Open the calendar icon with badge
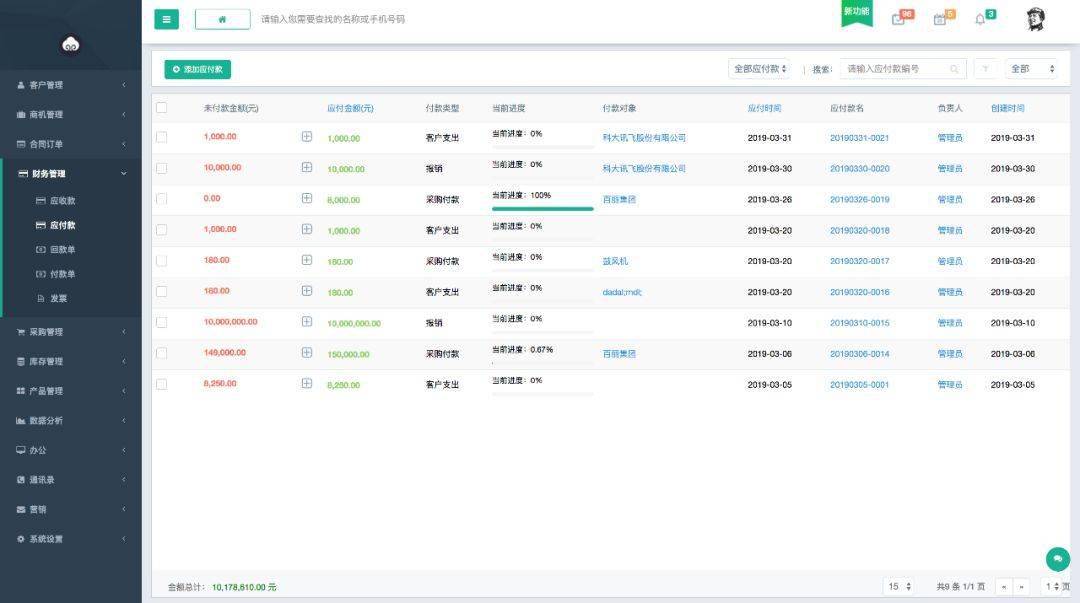1080x603 pixels. [x=939, y=19]
